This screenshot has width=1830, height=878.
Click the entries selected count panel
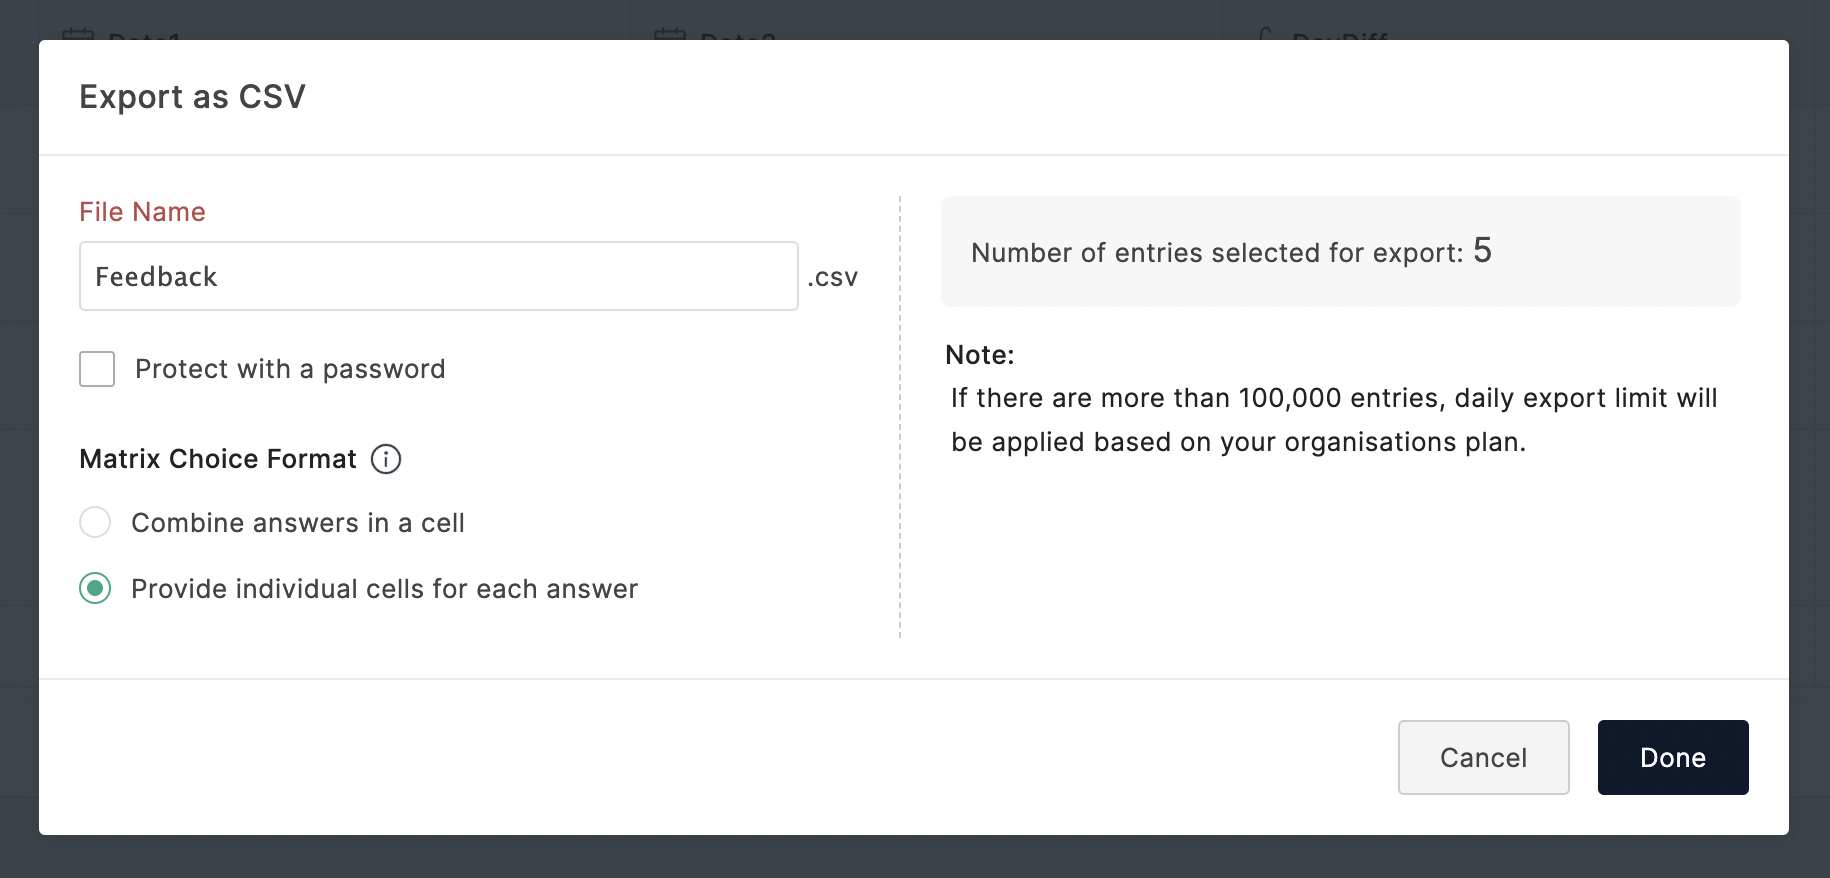(1340, 251)
